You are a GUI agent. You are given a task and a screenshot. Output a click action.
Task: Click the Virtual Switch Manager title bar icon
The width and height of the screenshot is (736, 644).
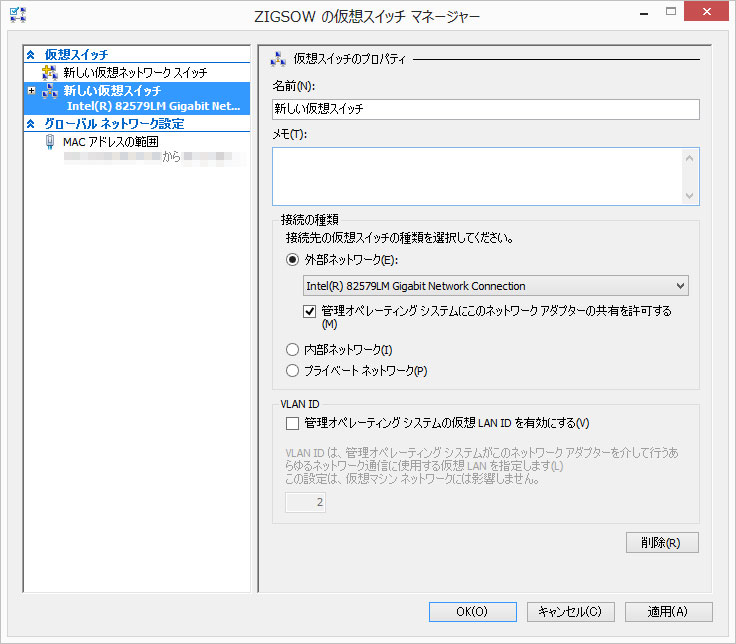18,15
